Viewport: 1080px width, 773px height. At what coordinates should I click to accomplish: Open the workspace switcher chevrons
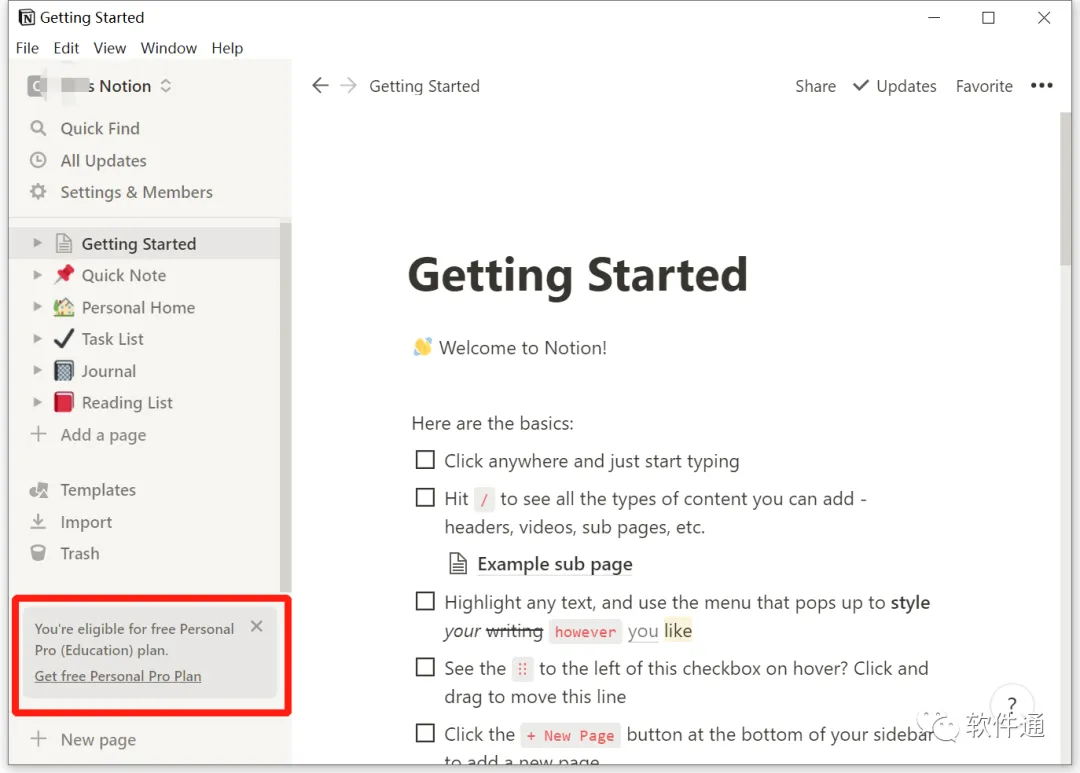165,86
